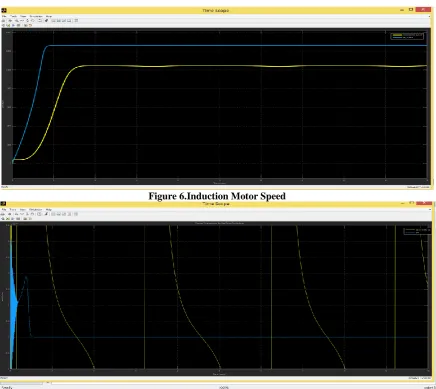
Task: Click blue step-forward icon in bottom scope toolbar
Action: click(x=13, y=219)
